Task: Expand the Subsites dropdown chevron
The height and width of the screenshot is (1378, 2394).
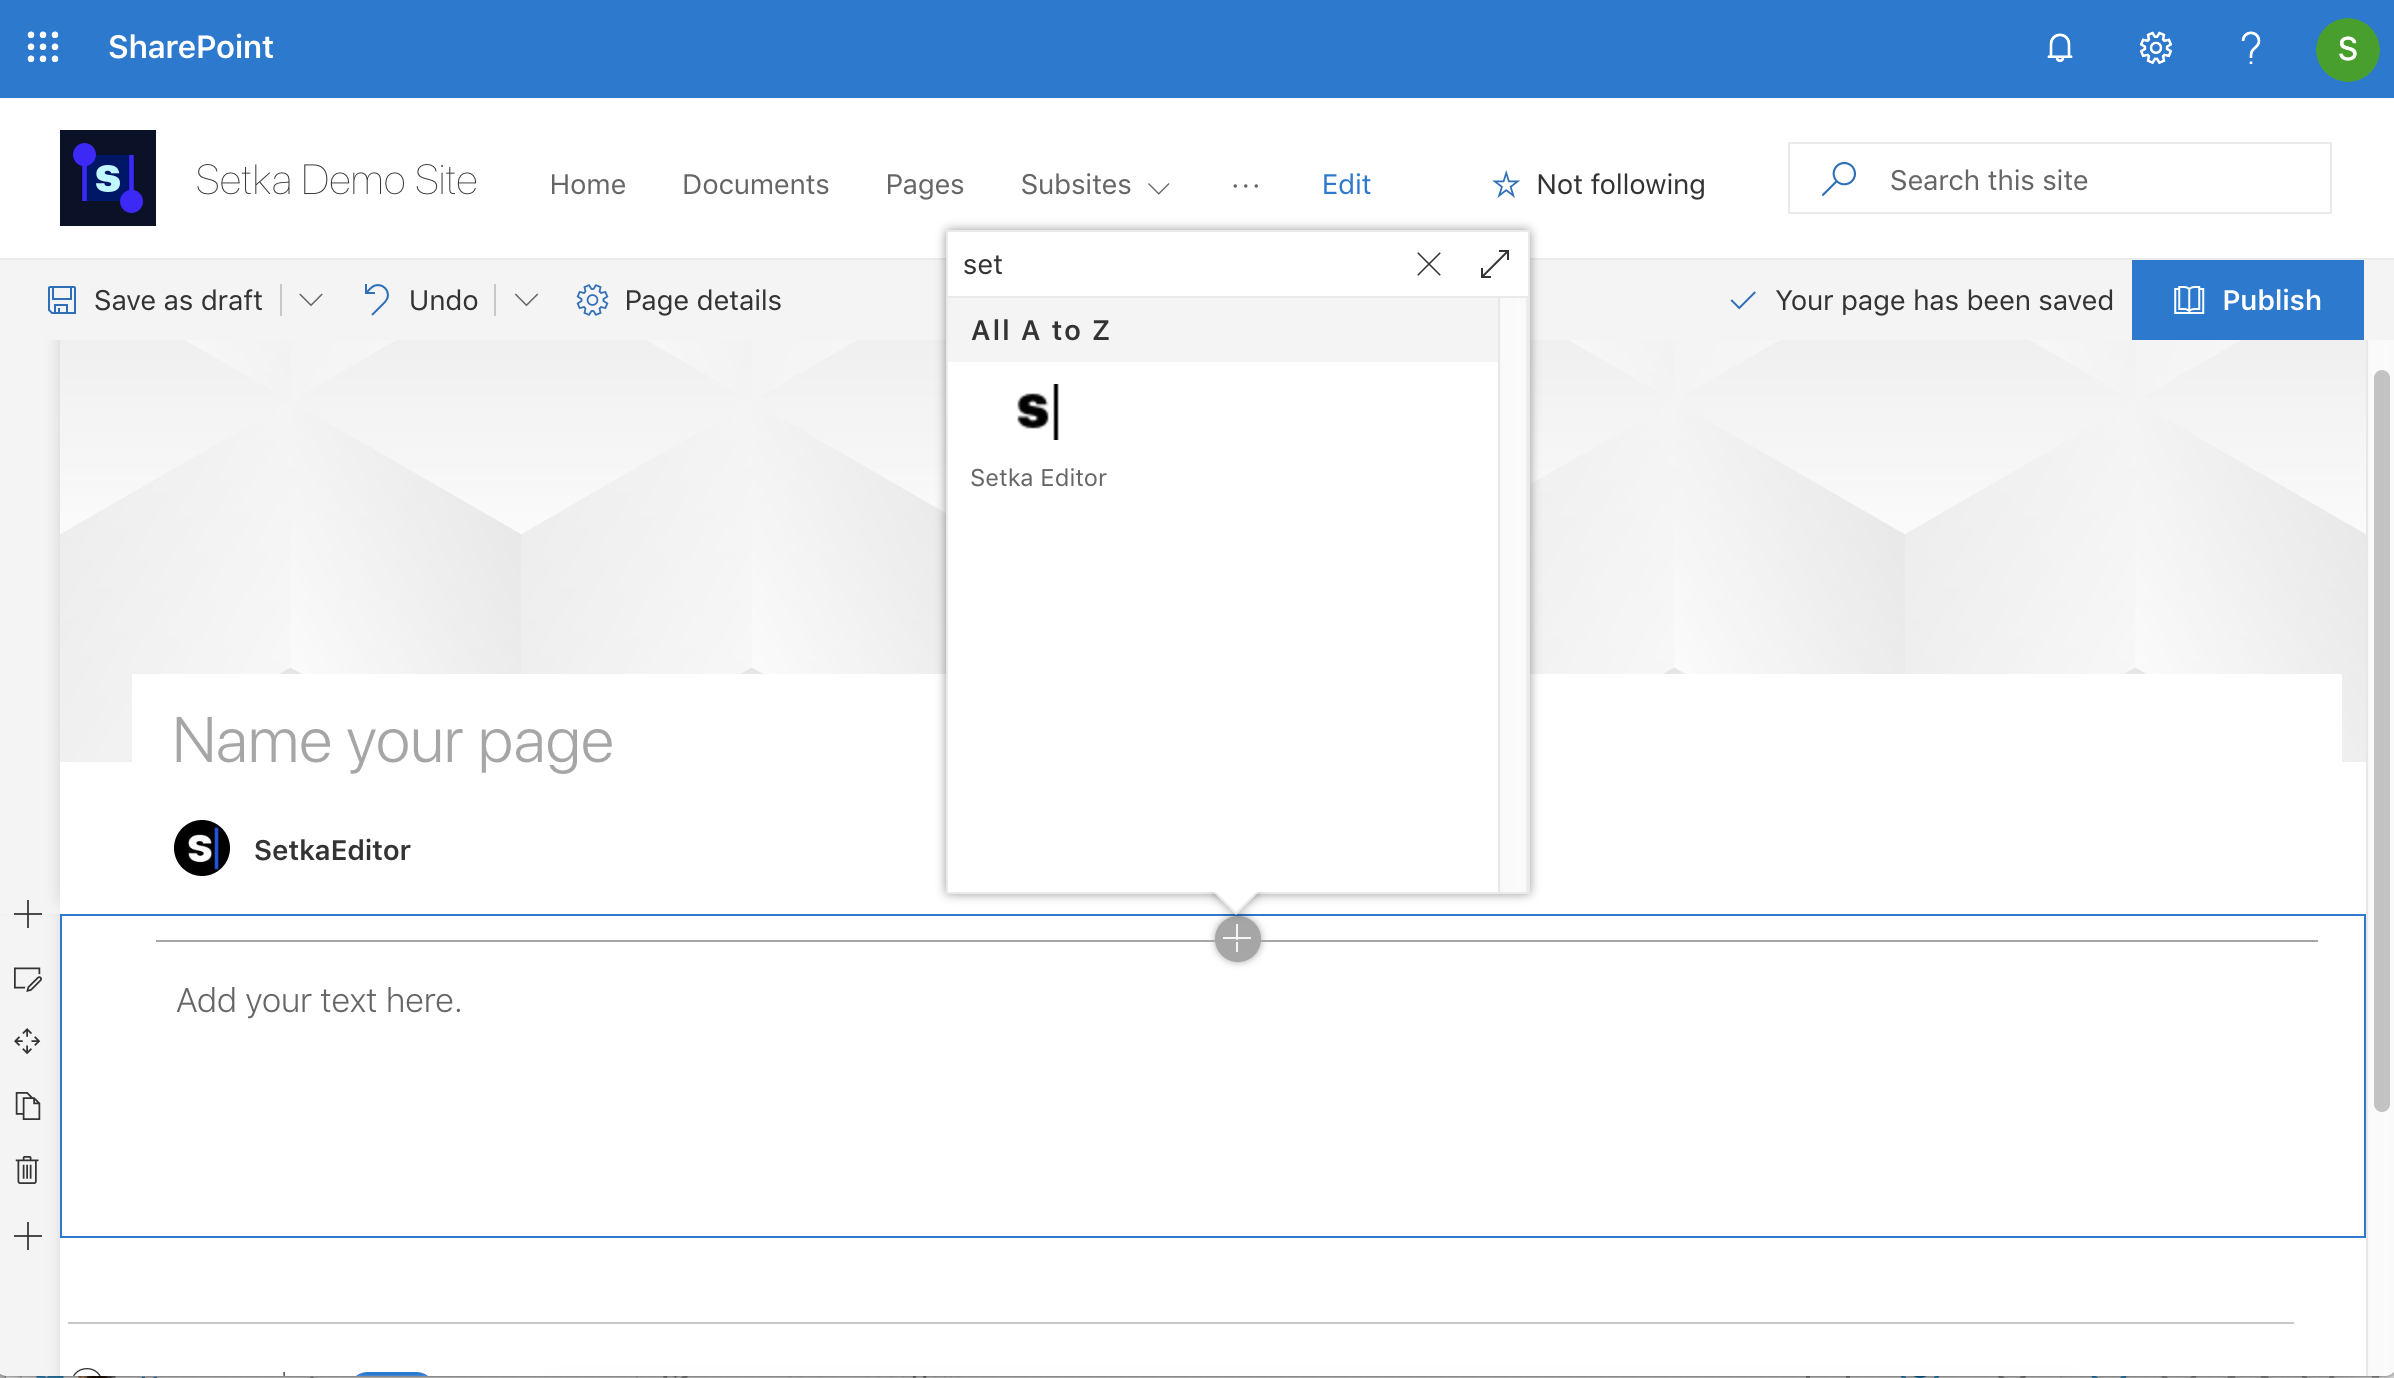Action: tap(1158, 187)
